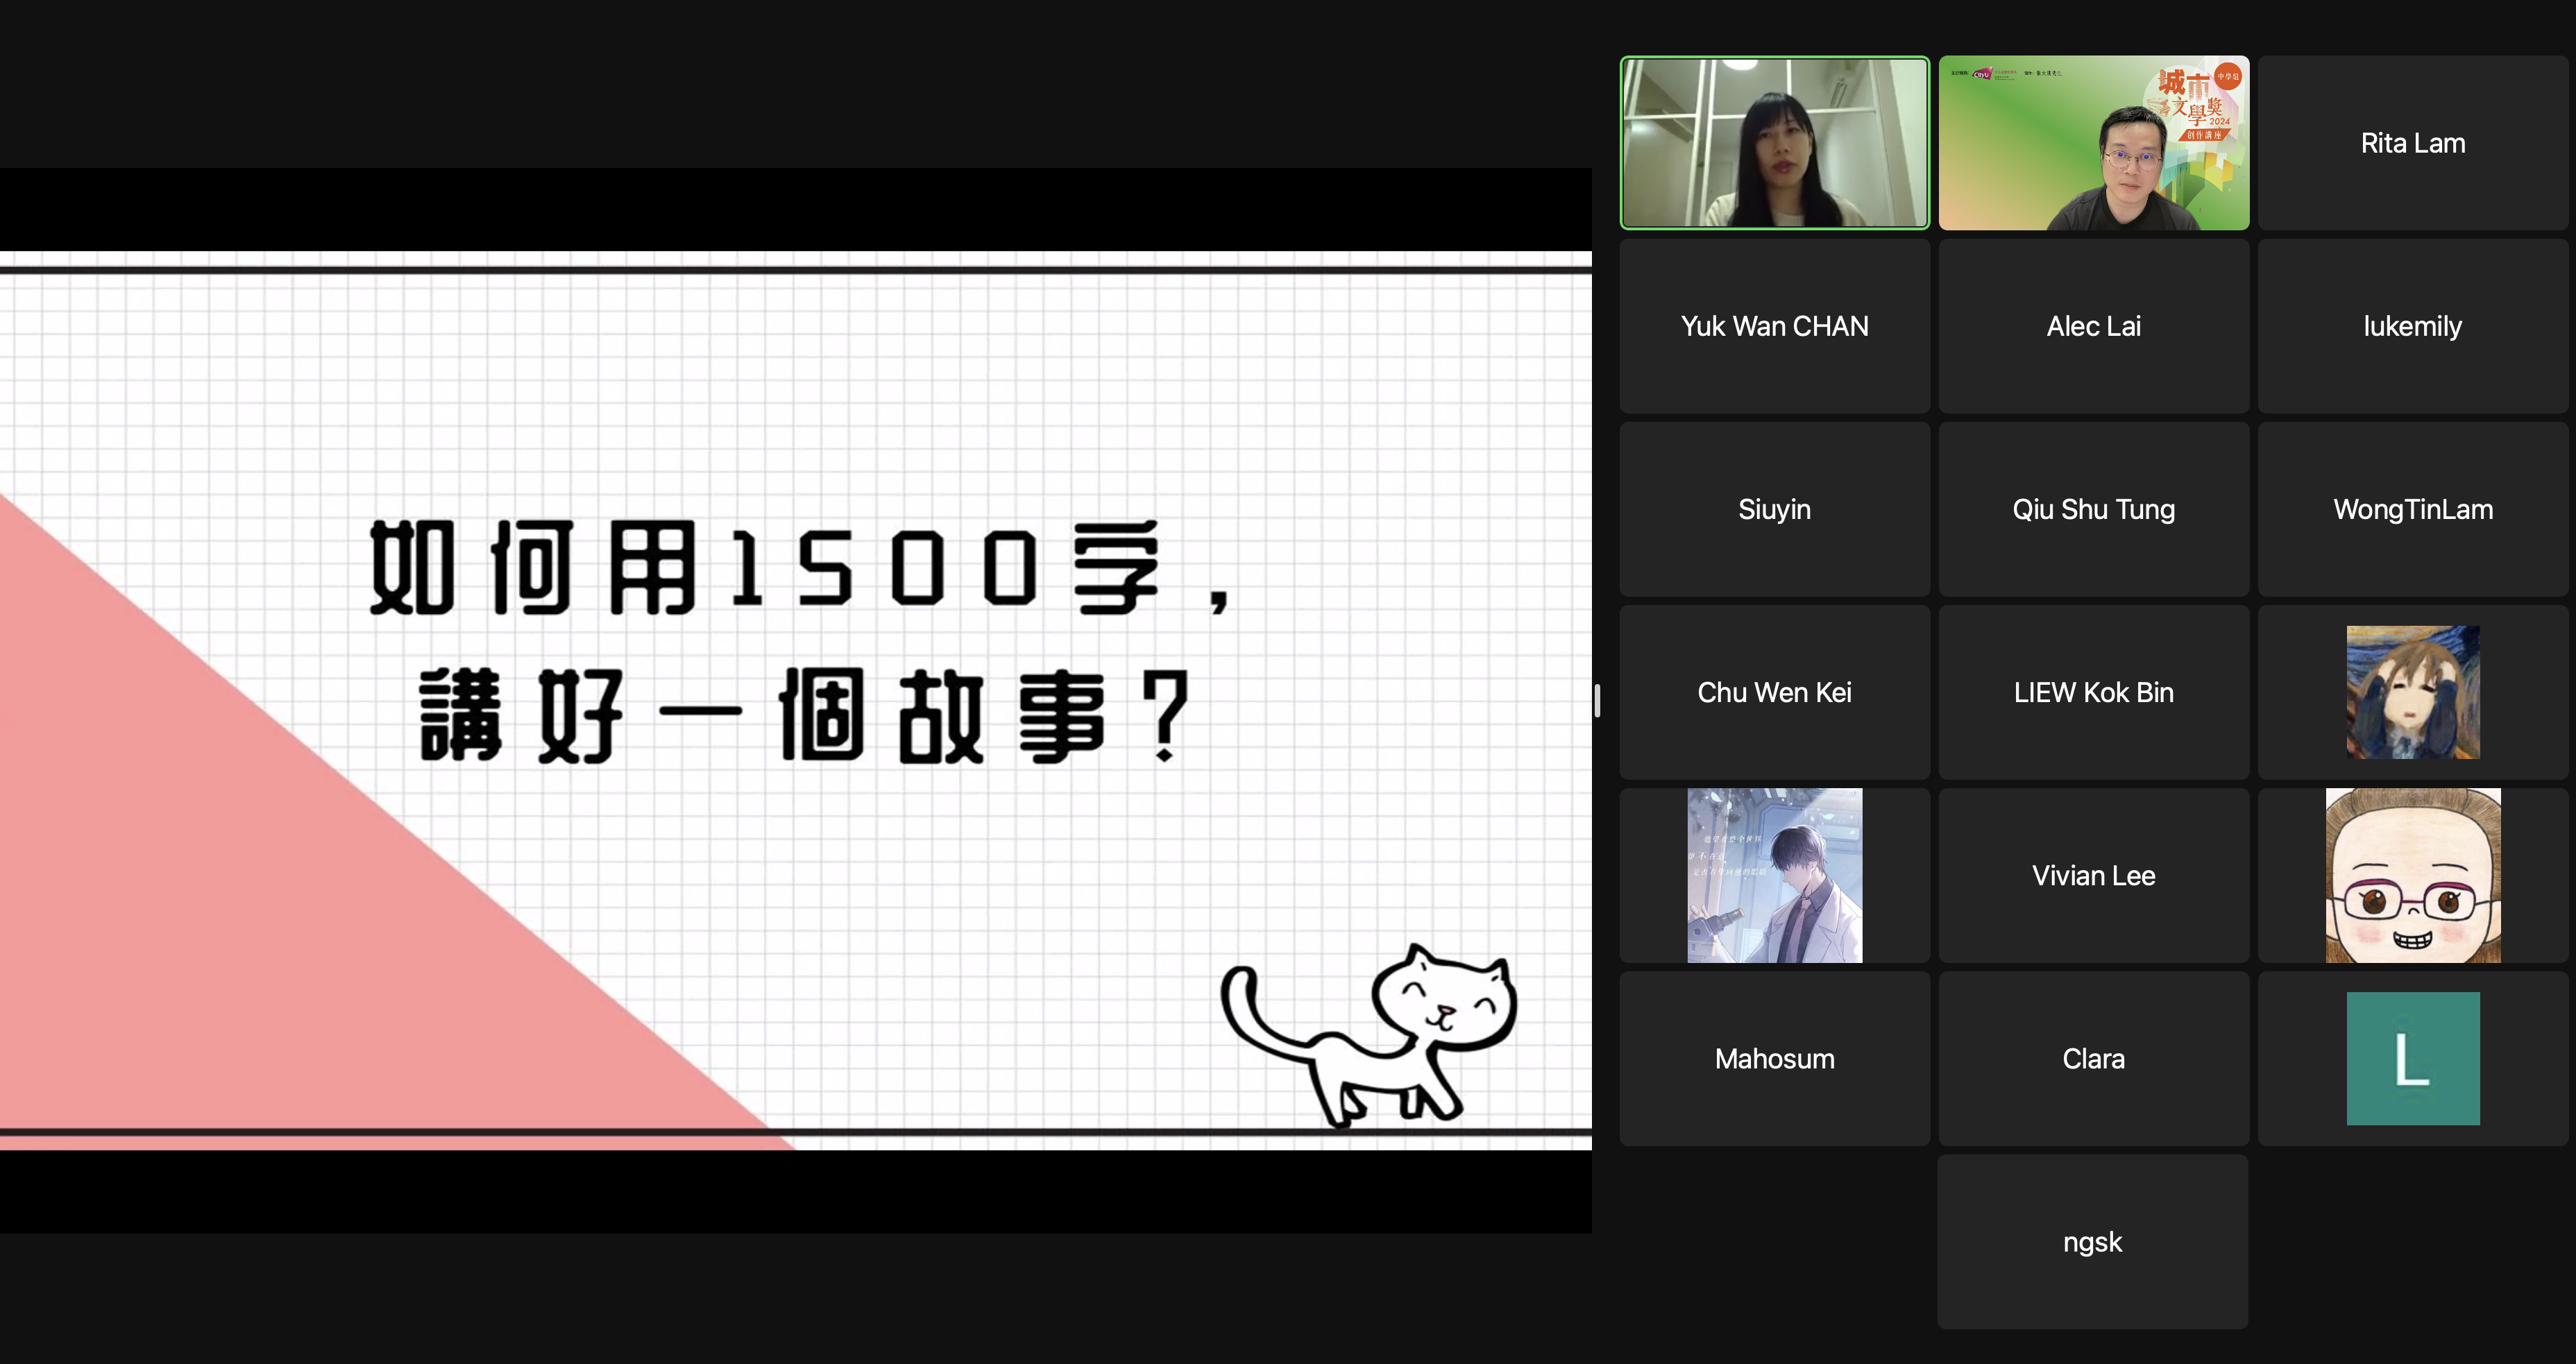Select the active speaker video with the woman
The width and height of the screenshot is (2576, 1364).
coord(1774,143)
